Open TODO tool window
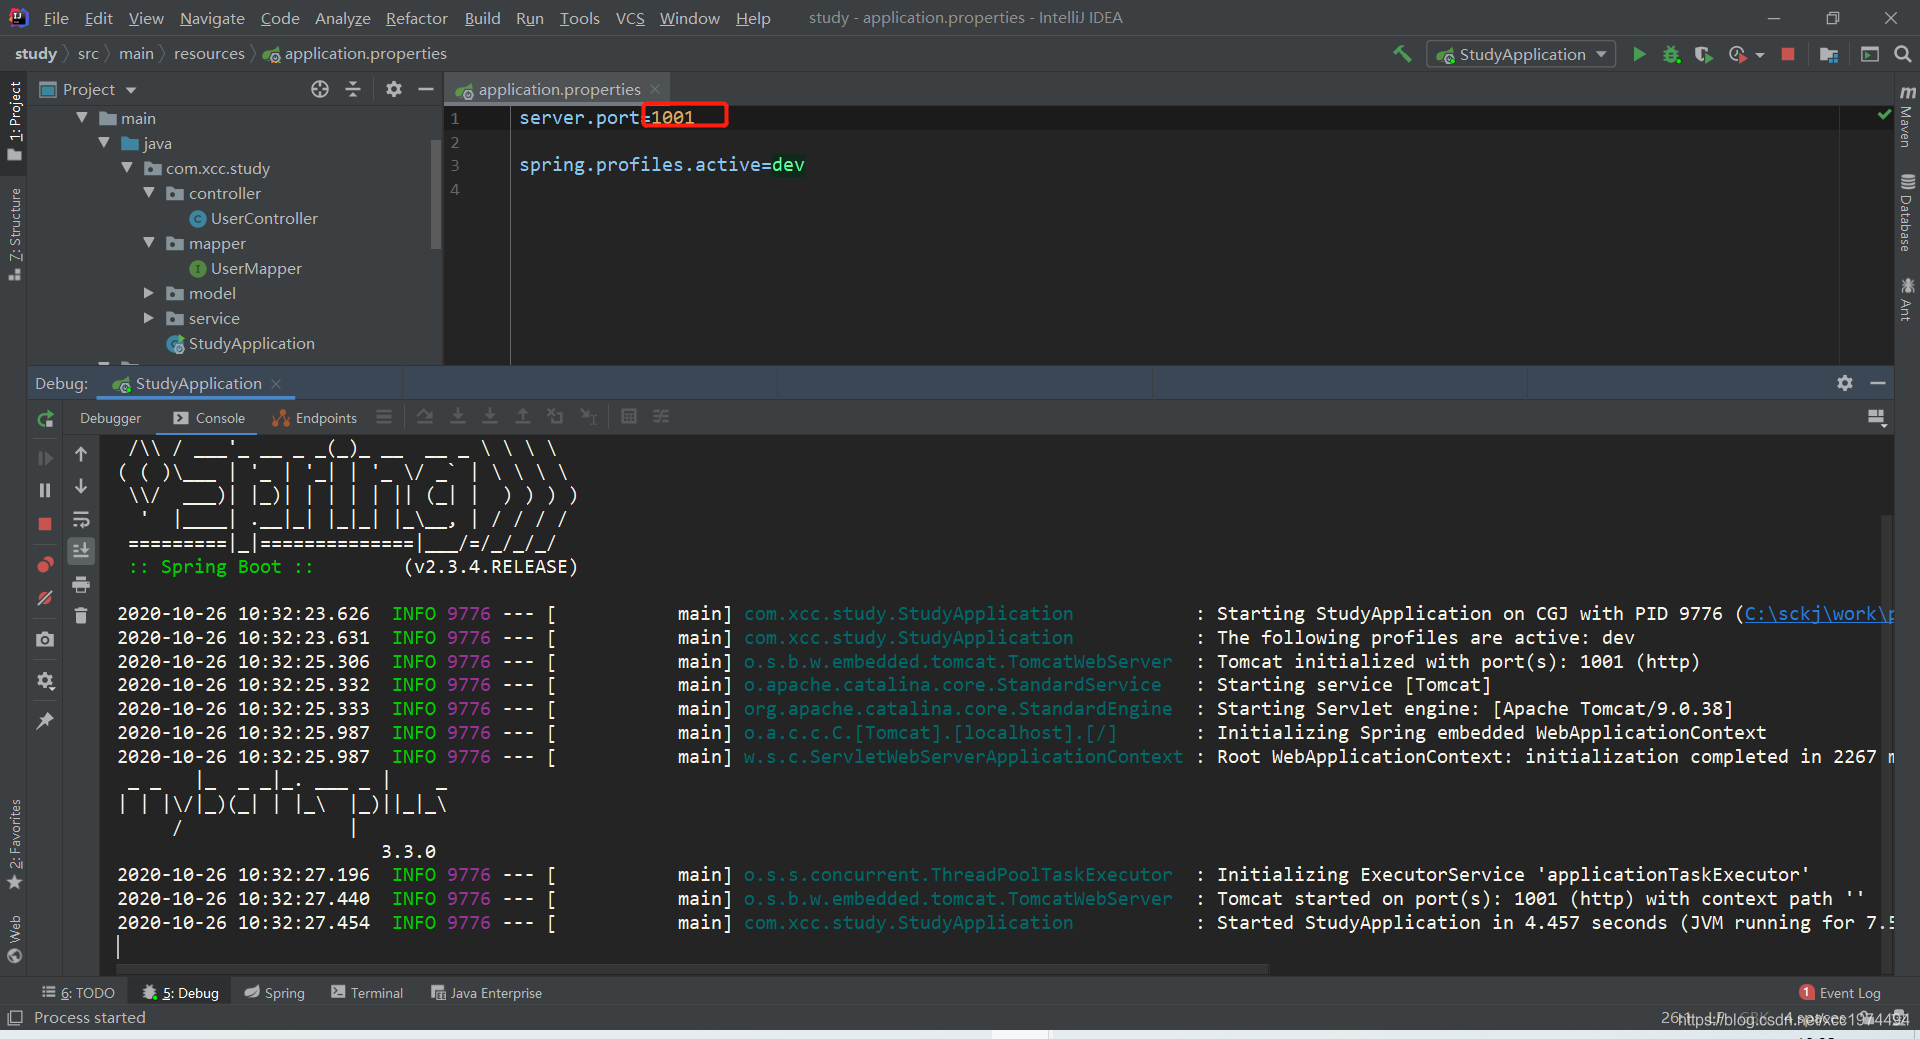Screen dimensions: 1920x1039 pyautogui.click(x=79, y=992)
